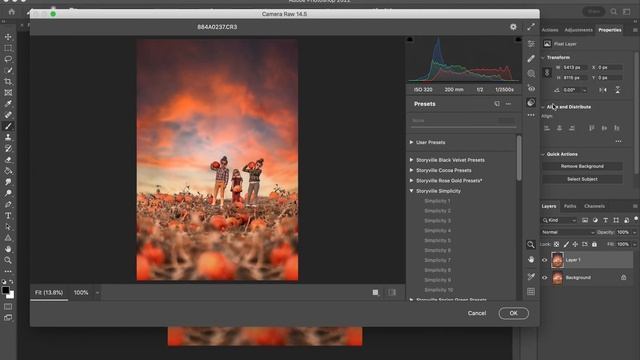
Task: Select the Lasso tool
Action: (x=8, y=59)
